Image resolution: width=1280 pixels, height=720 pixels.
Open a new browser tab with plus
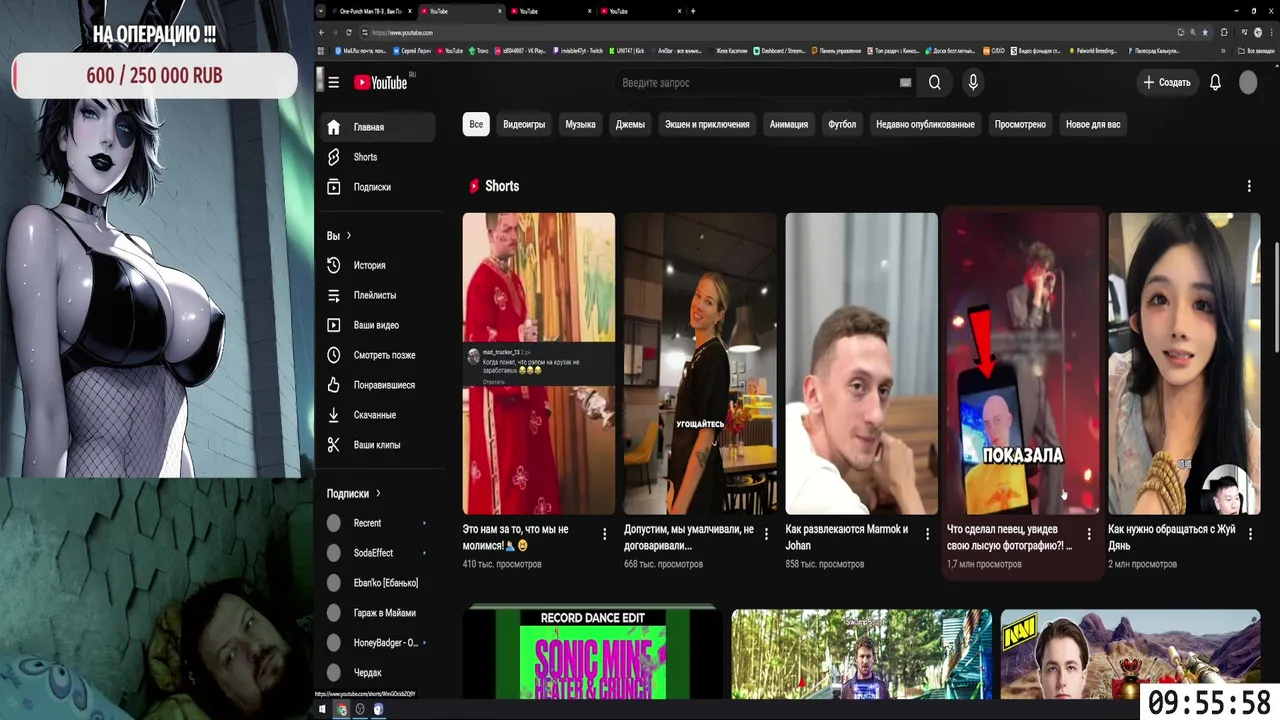point(693,11)
